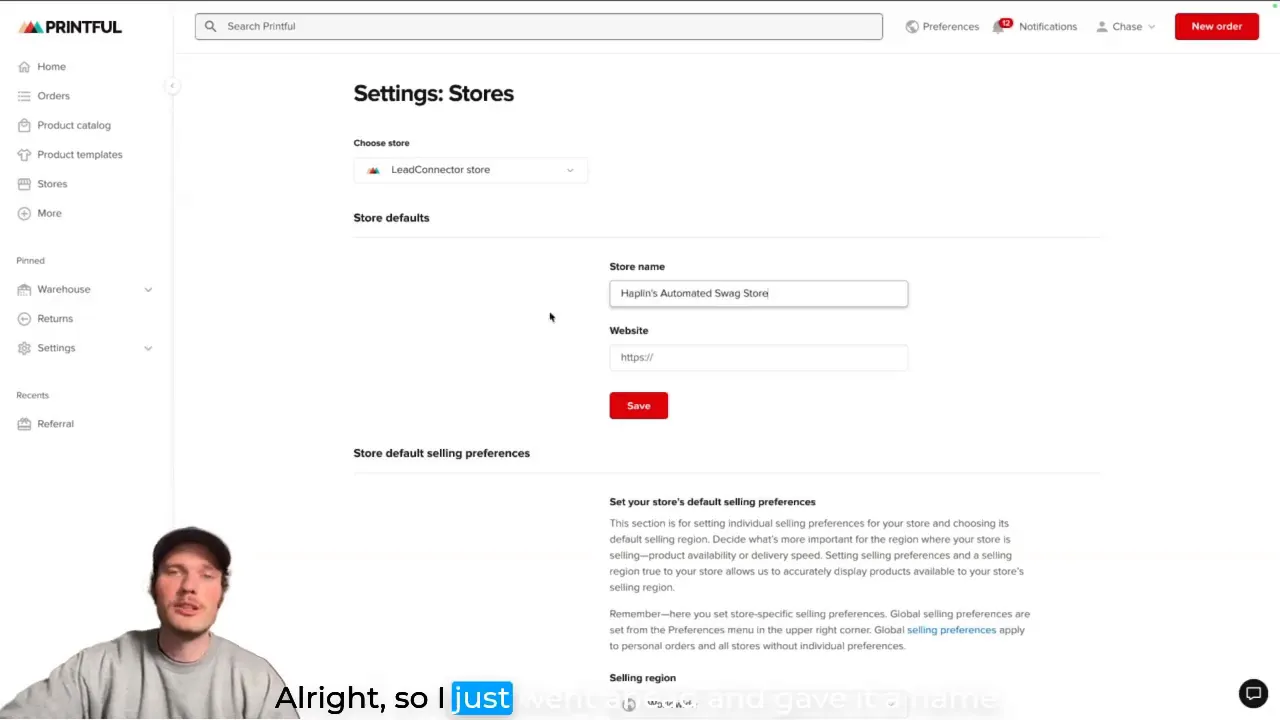Open the Notifications bell icon
This screenshot has height=720, width=1280.
[x=998, y=27]
